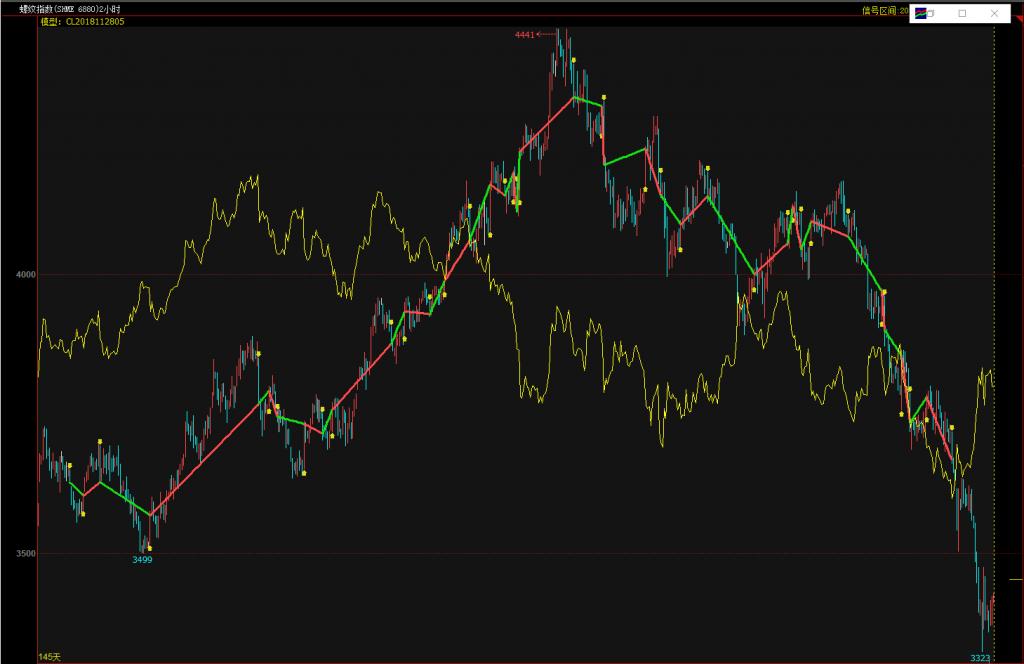Maximize the small floating window
The image size is (1024, 664).
[x=962, y=13]
